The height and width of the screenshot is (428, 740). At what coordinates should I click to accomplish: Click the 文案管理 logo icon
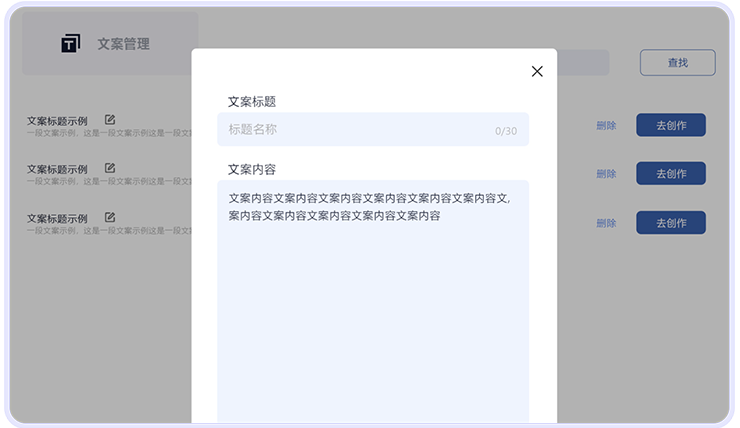click(70, 44)
